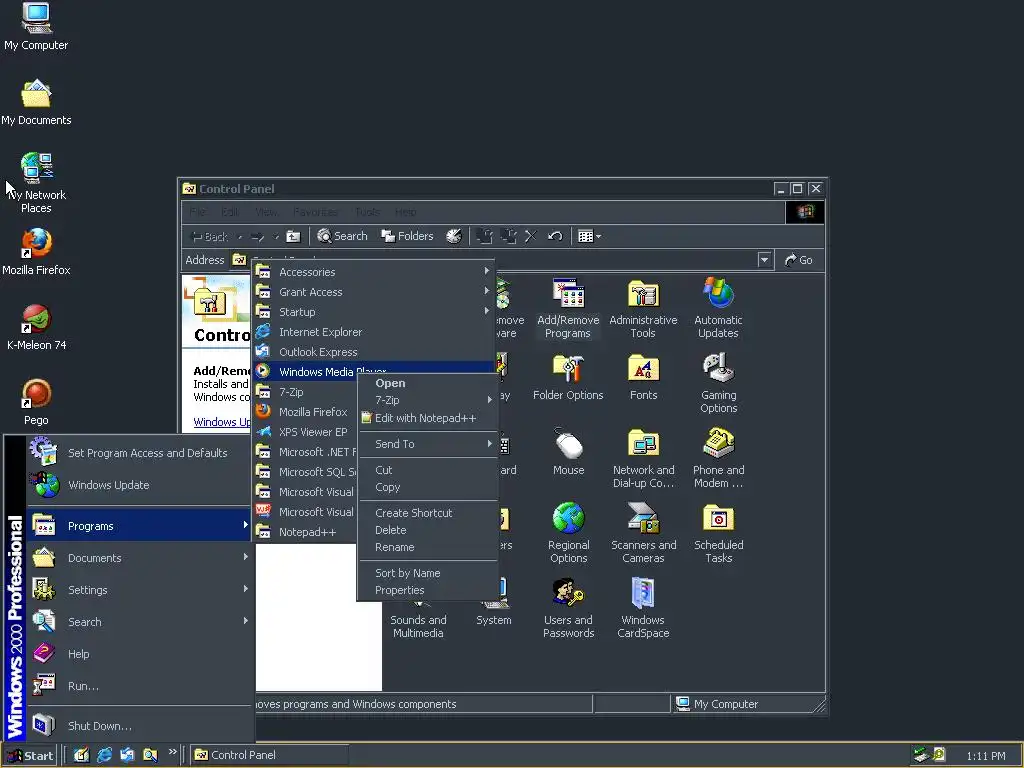Select Mozilla Firefox desktop shortcut

coord(36,253)
